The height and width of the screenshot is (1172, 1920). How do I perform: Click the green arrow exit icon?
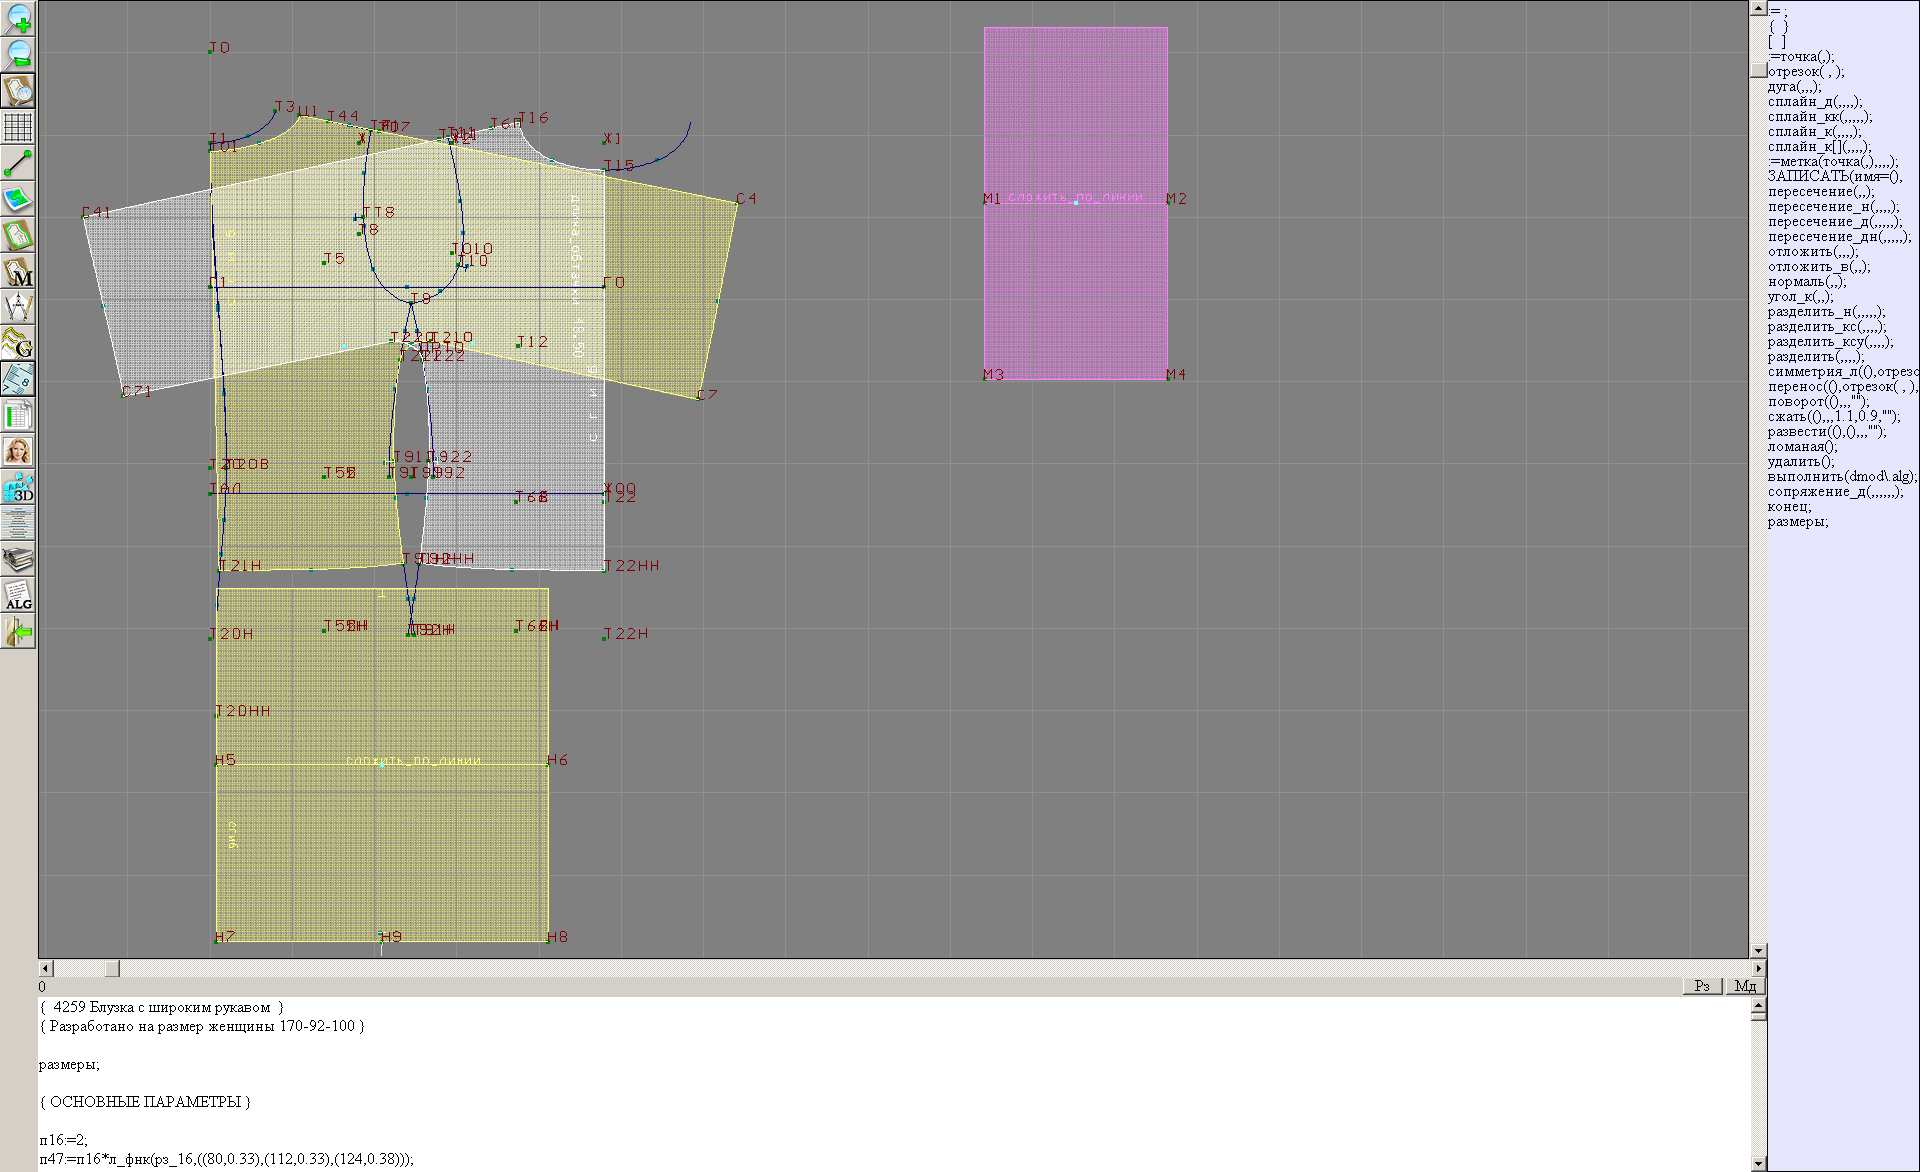tap(18, 632)
